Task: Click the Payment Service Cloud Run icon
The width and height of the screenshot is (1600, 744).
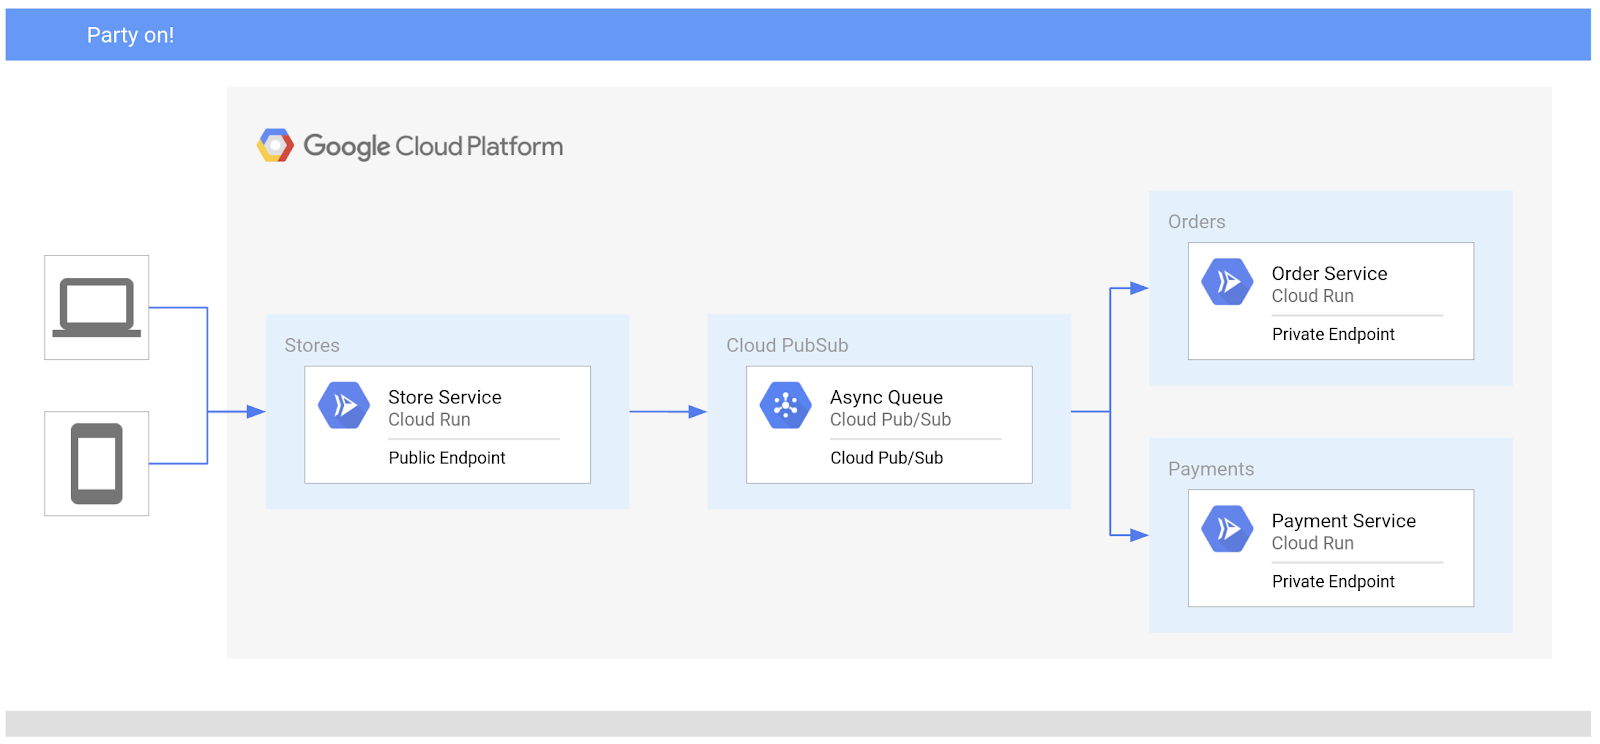Action: click(1228, 529)
